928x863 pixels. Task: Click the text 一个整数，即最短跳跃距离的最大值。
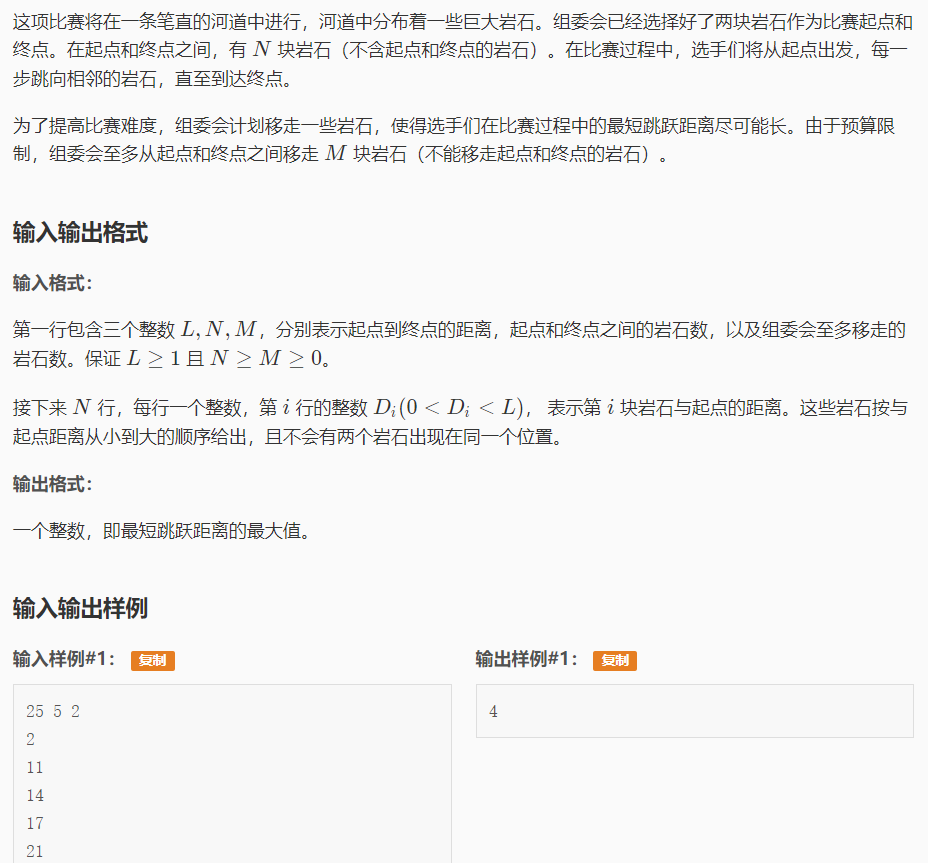162,530
